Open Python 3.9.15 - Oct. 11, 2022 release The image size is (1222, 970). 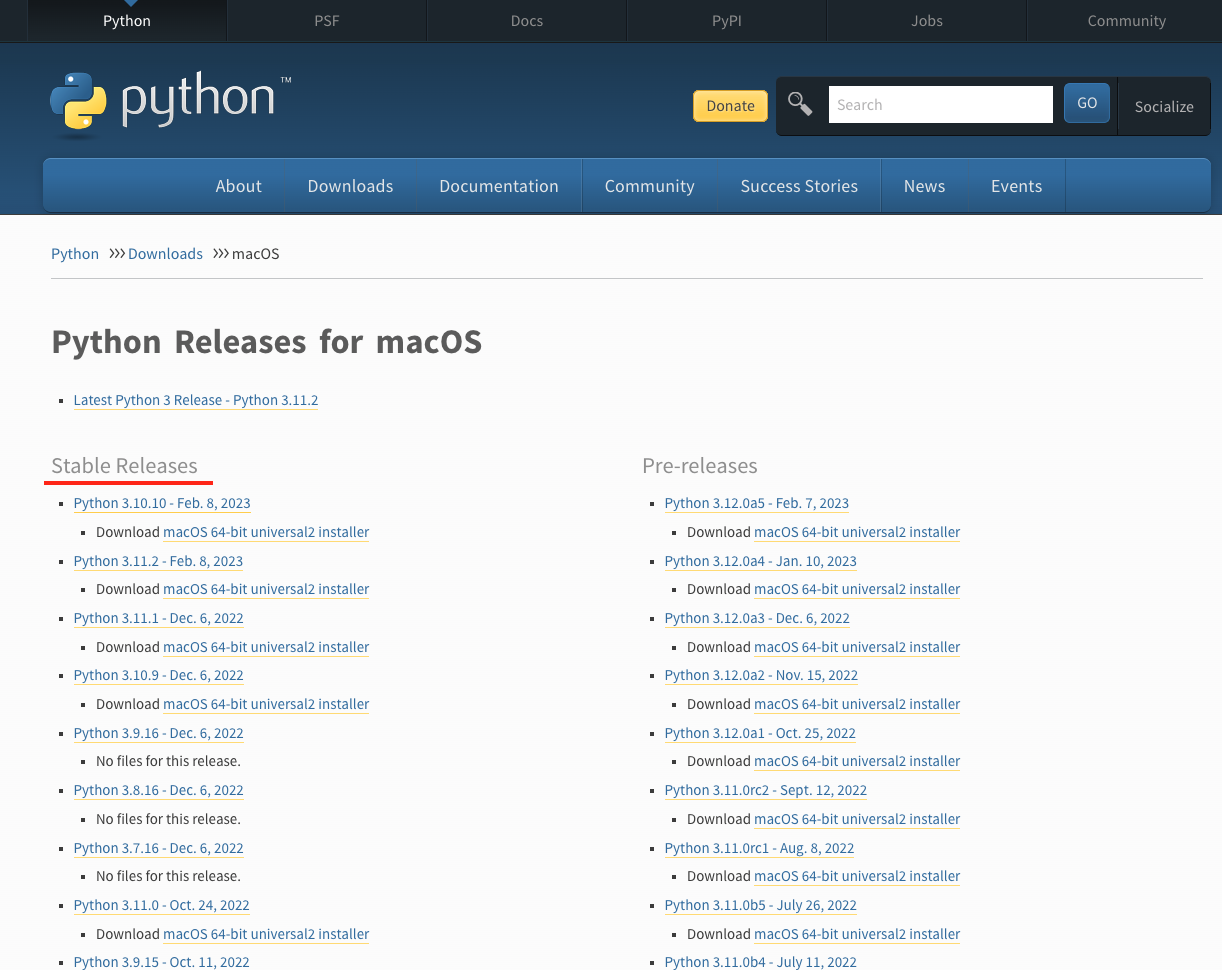coord(161,962)
